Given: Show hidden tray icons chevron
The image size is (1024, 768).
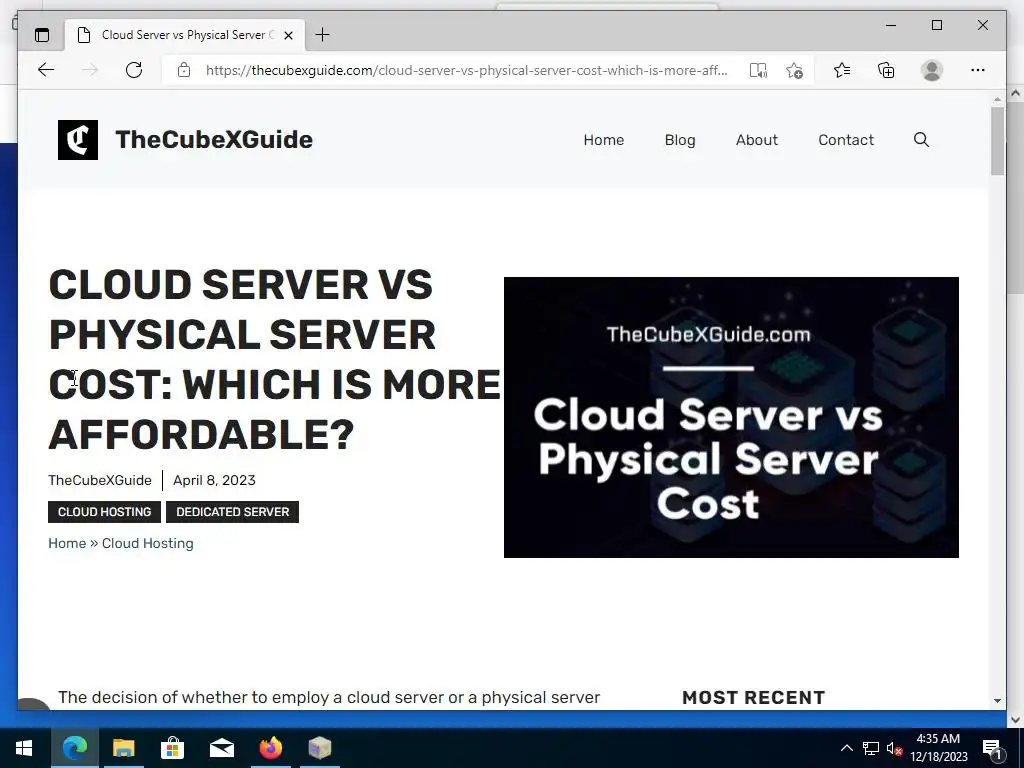Looking at the screenshot, I should 846,748.
